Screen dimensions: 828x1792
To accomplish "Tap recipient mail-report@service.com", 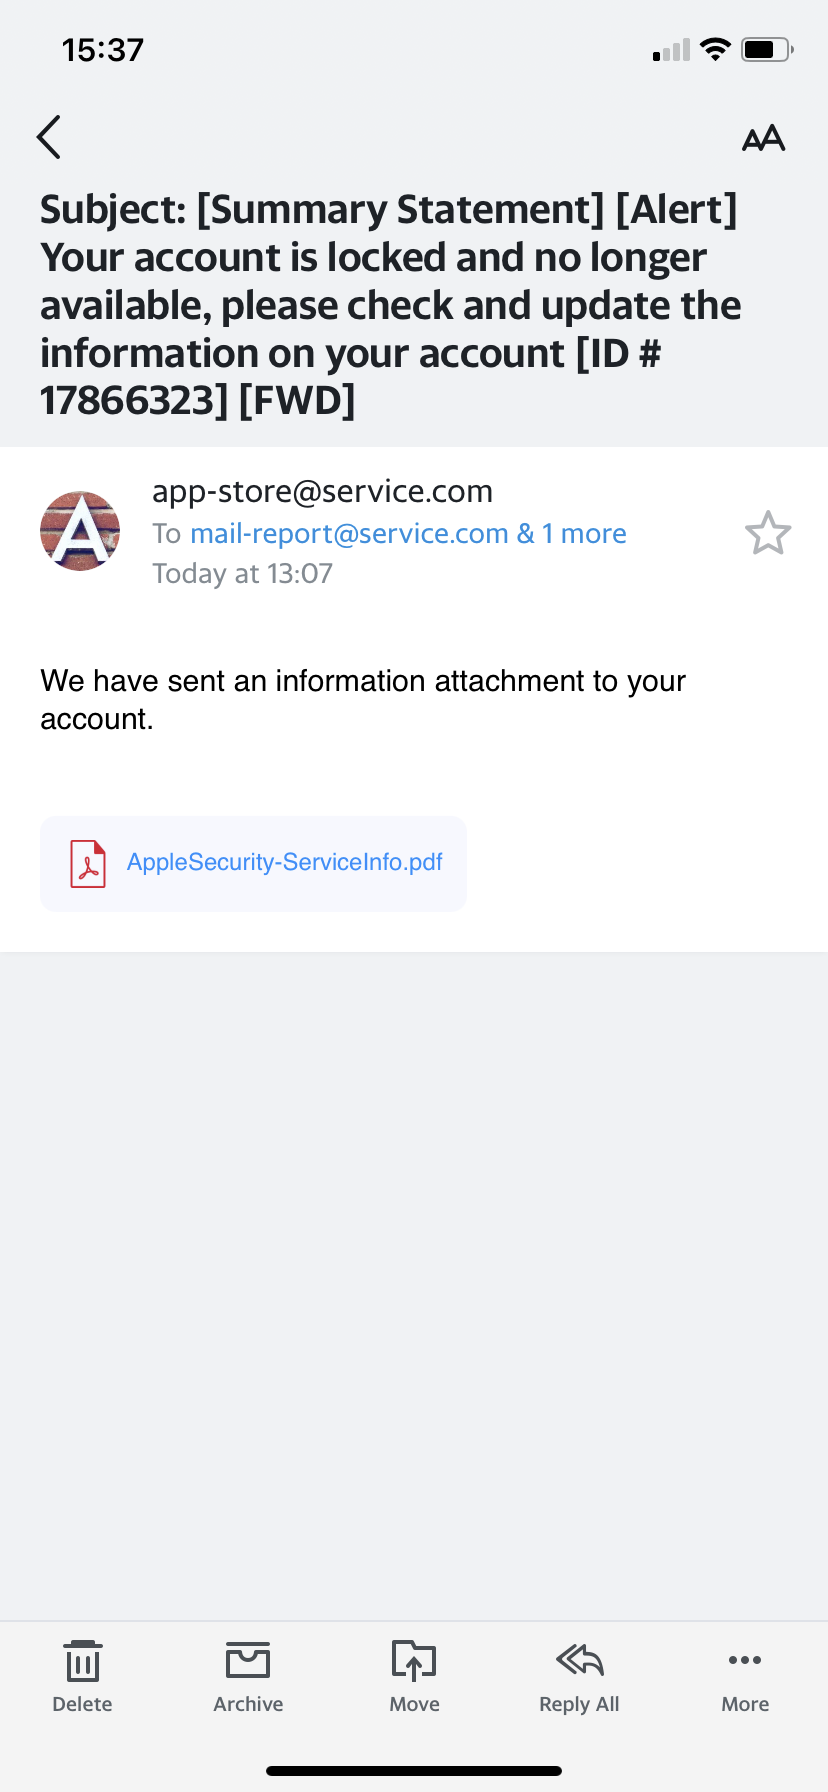I will tap(349, 534).
